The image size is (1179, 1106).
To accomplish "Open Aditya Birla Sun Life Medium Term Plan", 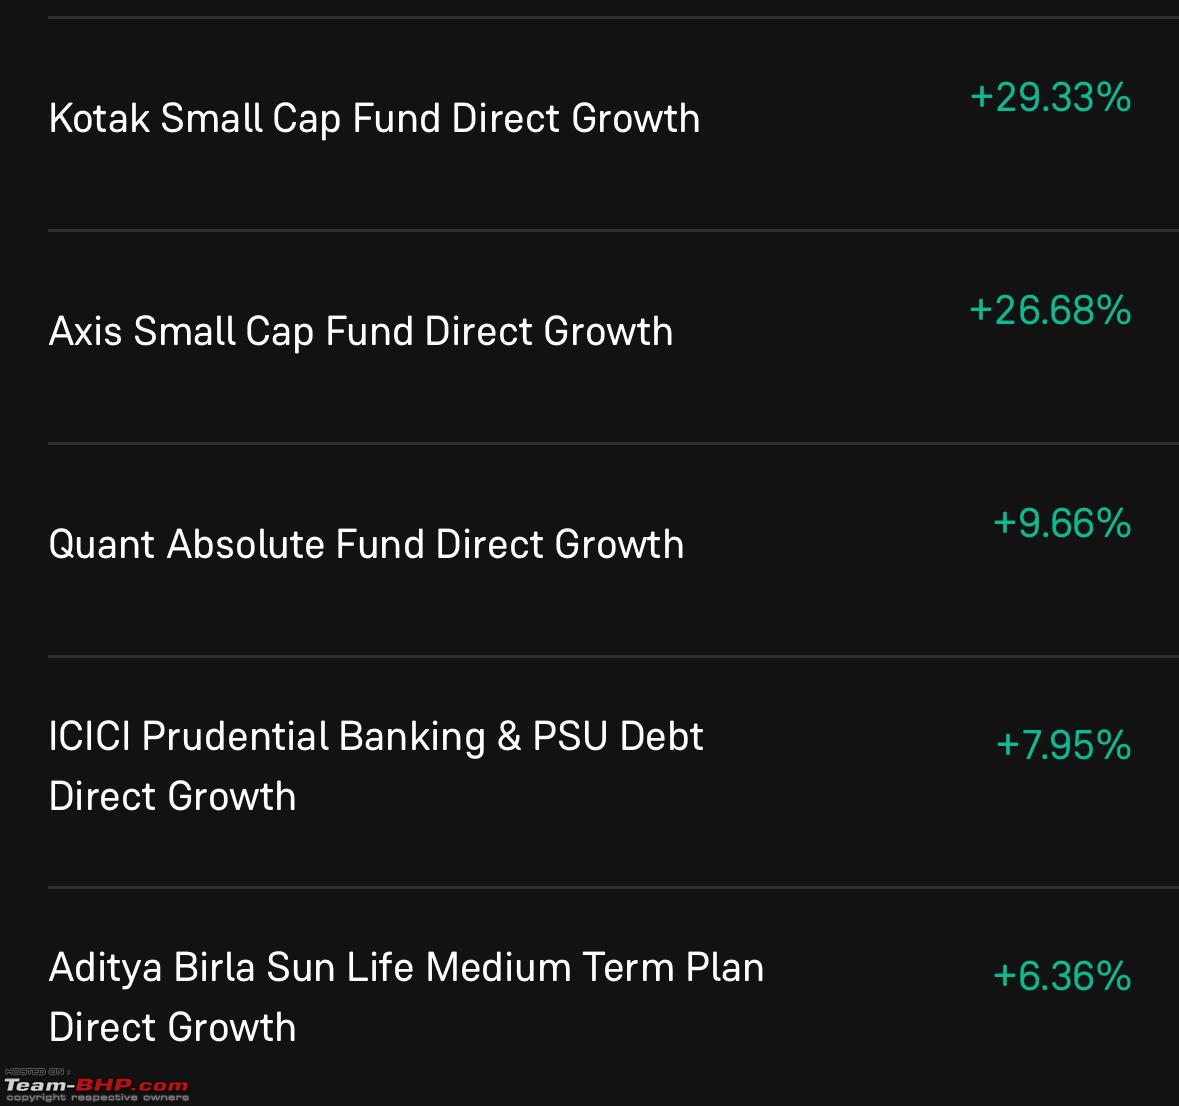I will pos(406,997).
